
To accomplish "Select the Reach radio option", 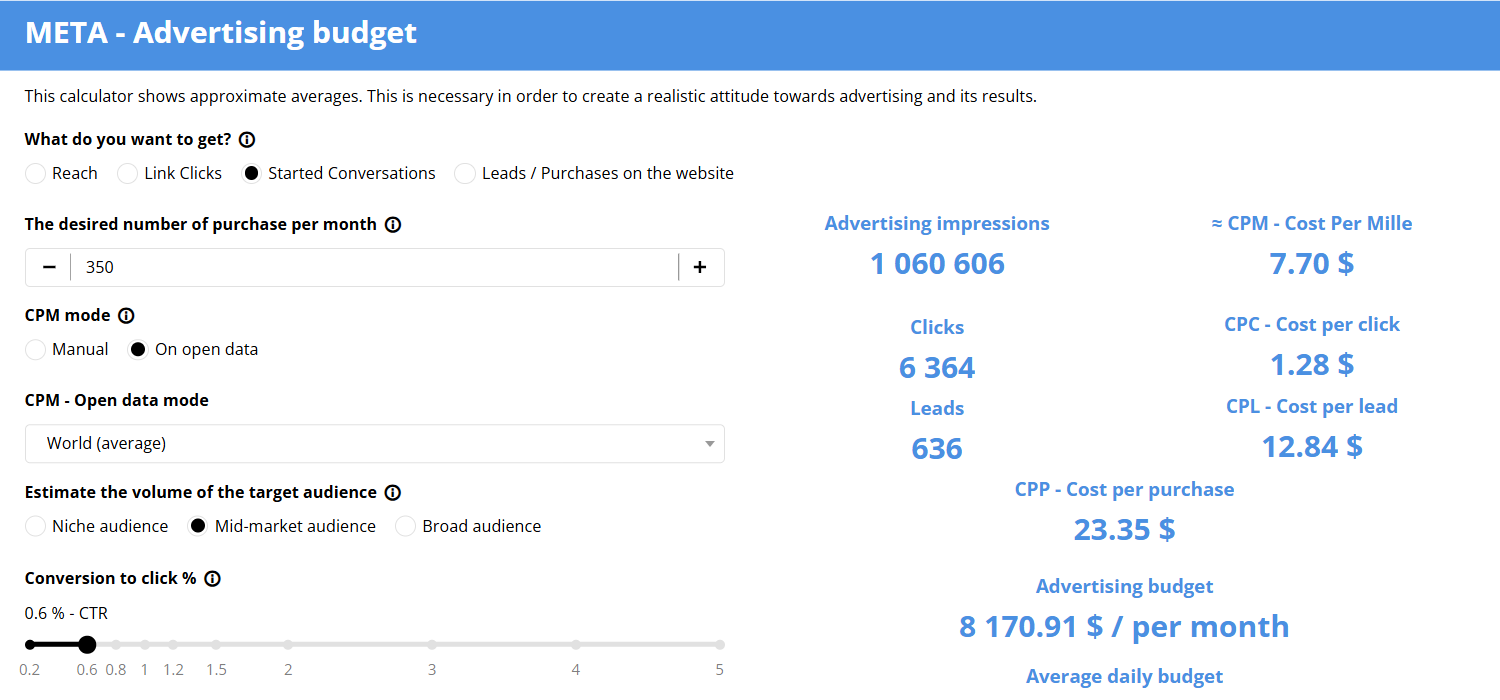I will [36, 174].
